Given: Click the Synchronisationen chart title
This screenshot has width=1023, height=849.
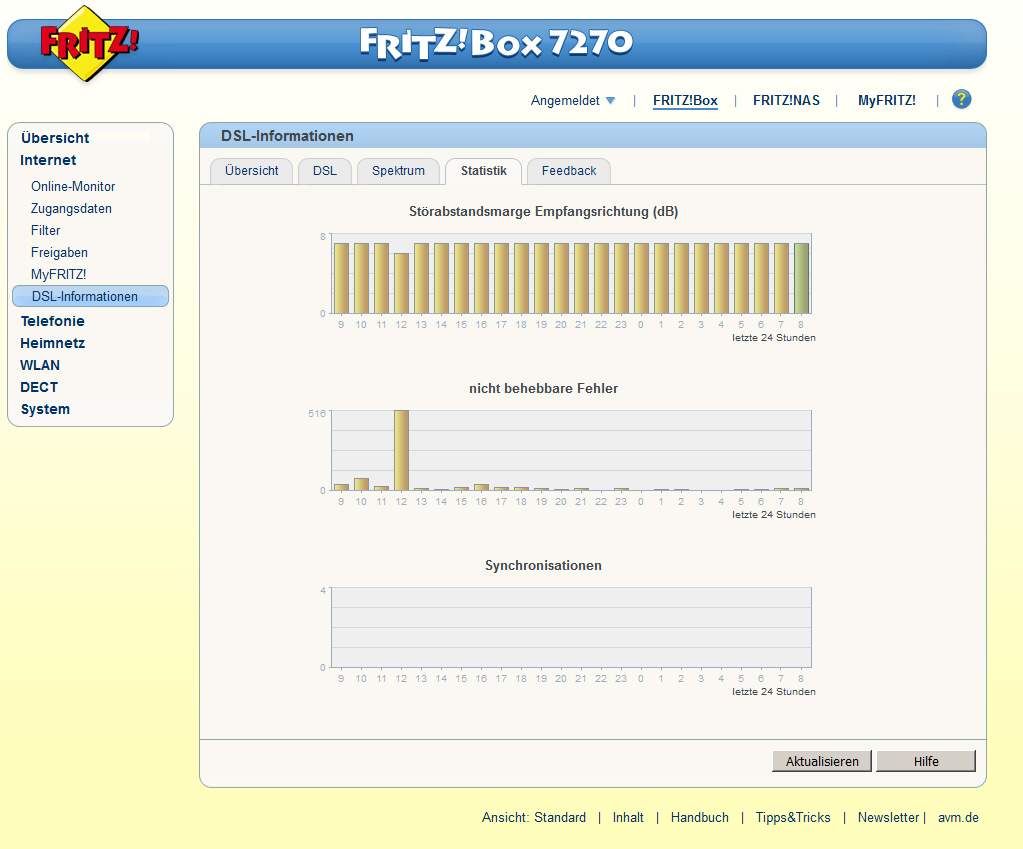Looking at the screenshot, I should pos(543,565).
